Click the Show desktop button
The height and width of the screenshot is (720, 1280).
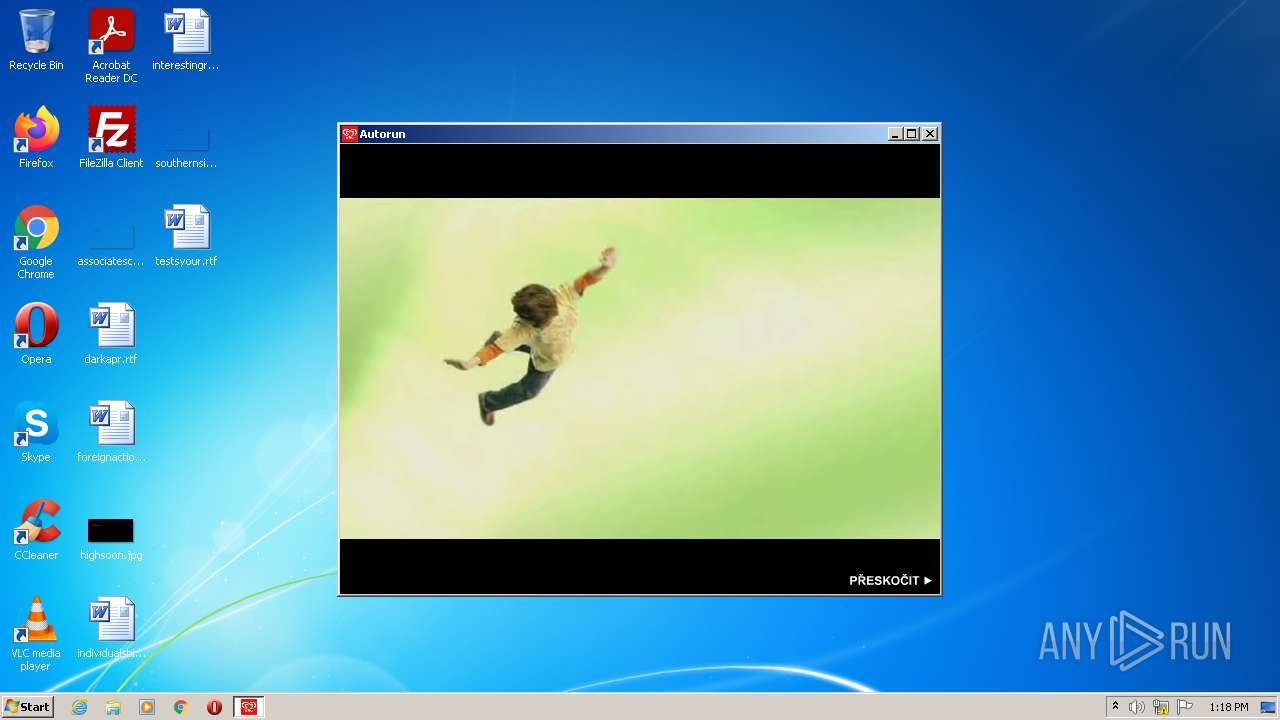[1269, 707]
